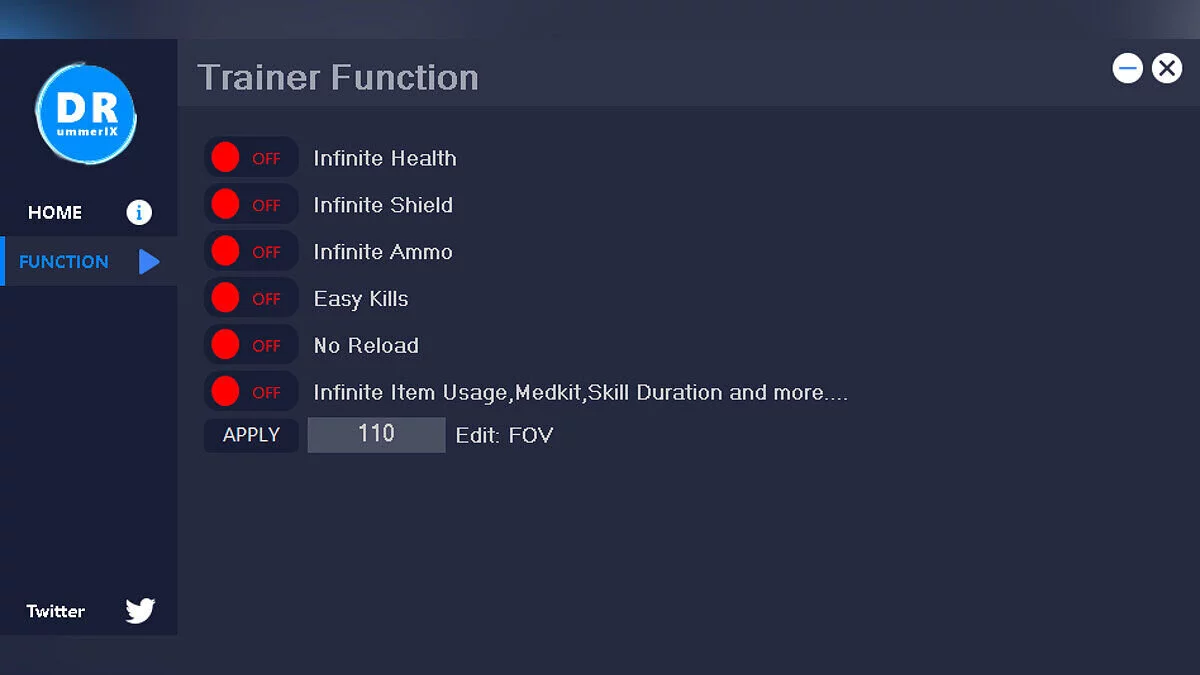Screen dimensions: 1200x675
Task: Click the Edit: FOV label
Action: pos(504,435)
